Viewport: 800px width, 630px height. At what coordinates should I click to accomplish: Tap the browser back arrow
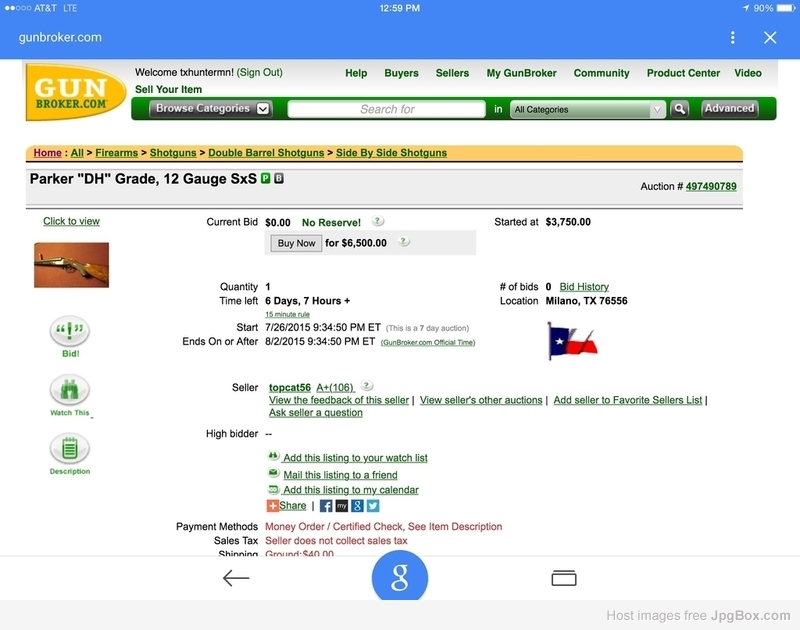(236, 577)
